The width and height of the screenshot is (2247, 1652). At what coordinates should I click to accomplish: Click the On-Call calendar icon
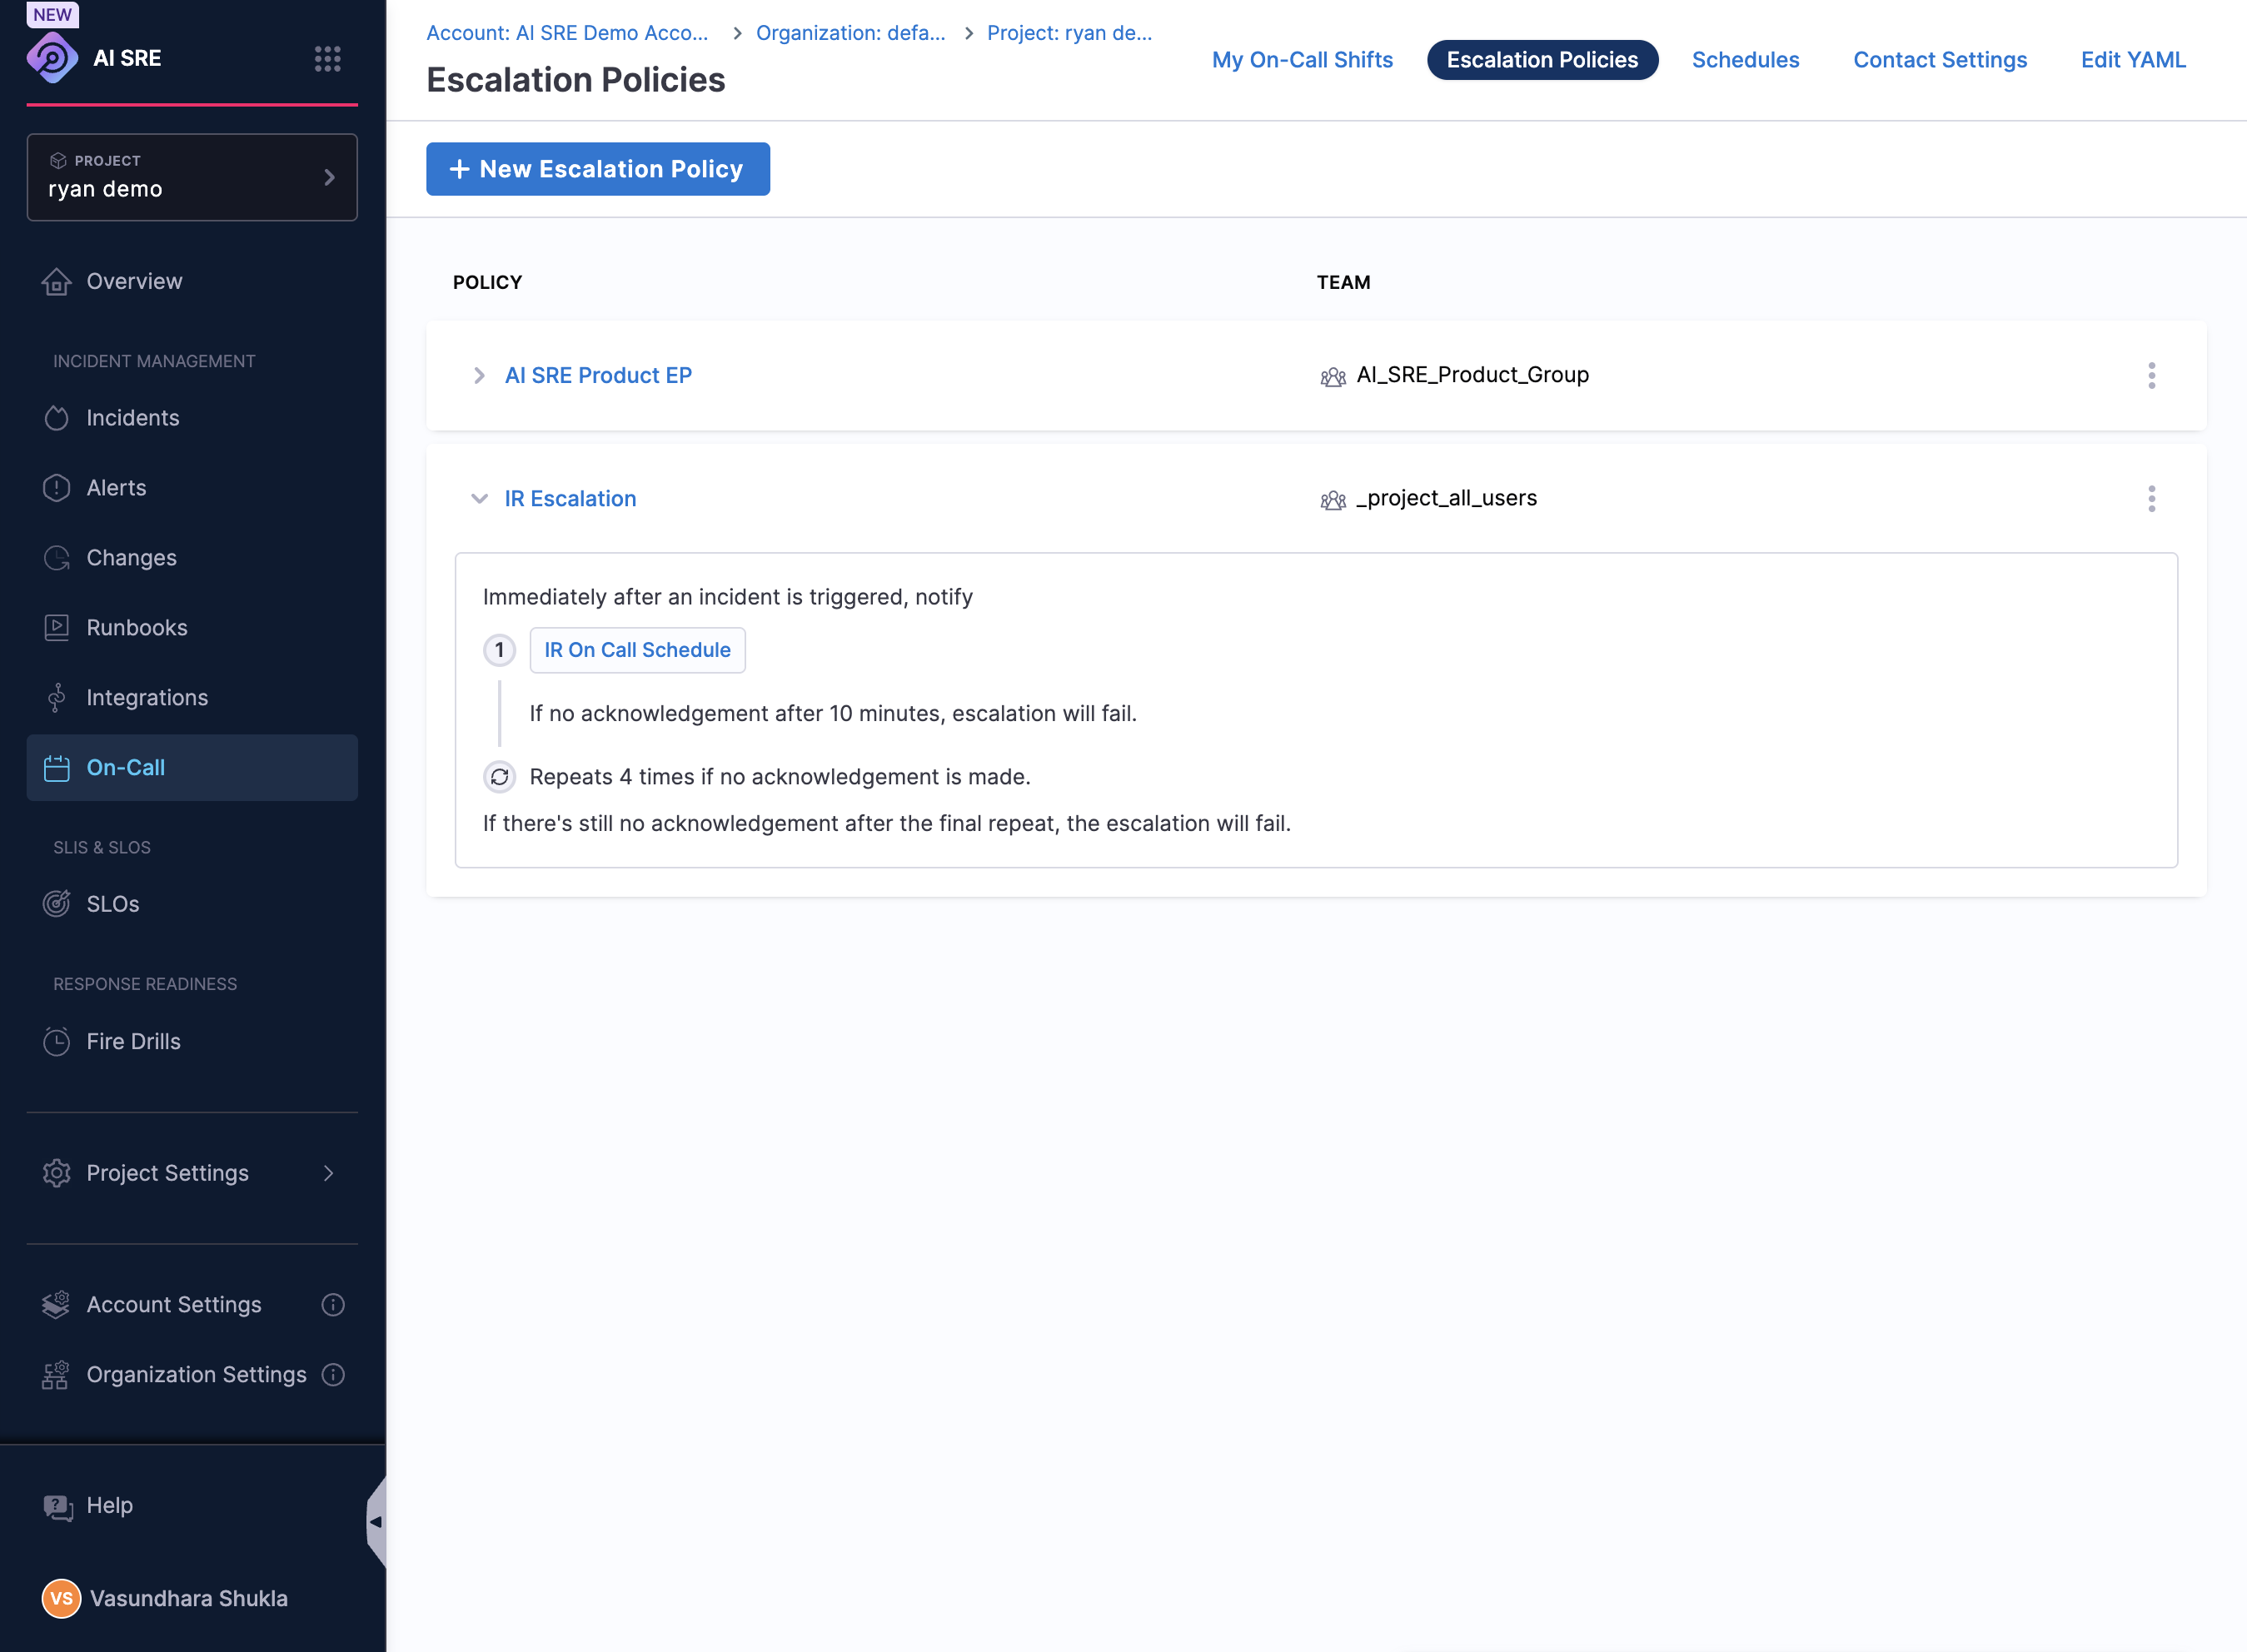[x=56, y=768]
